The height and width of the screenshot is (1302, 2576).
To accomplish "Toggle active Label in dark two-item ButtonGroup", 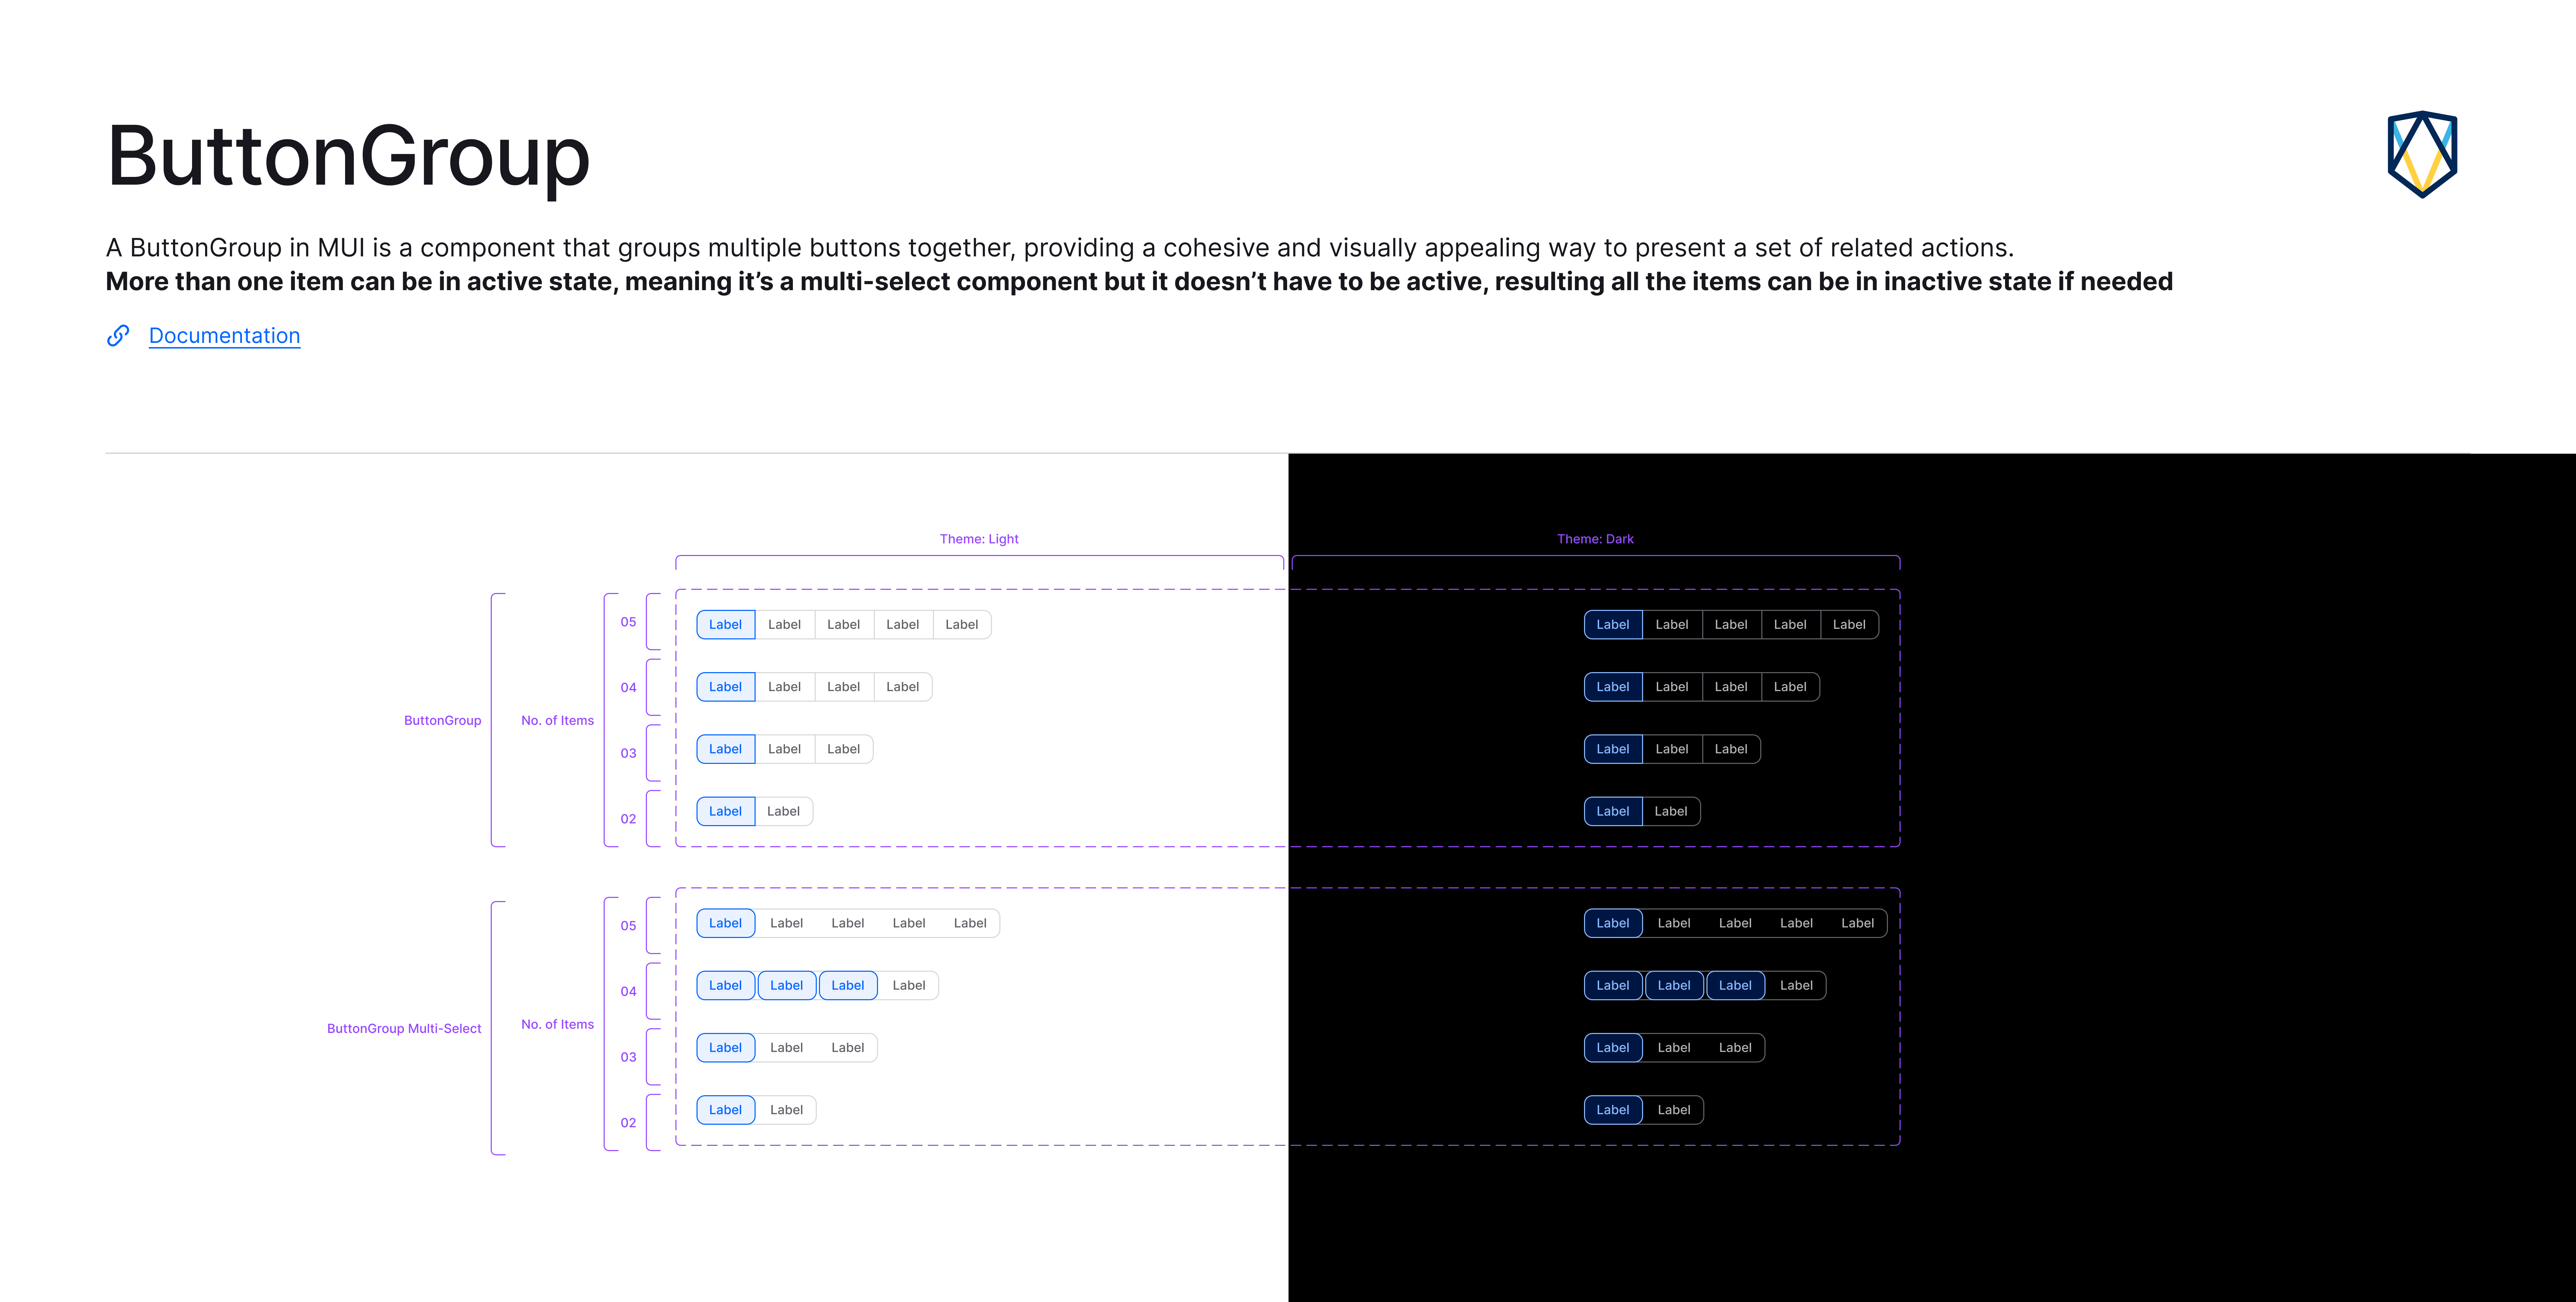I will pyautogui.click(x=1613, y=811).
